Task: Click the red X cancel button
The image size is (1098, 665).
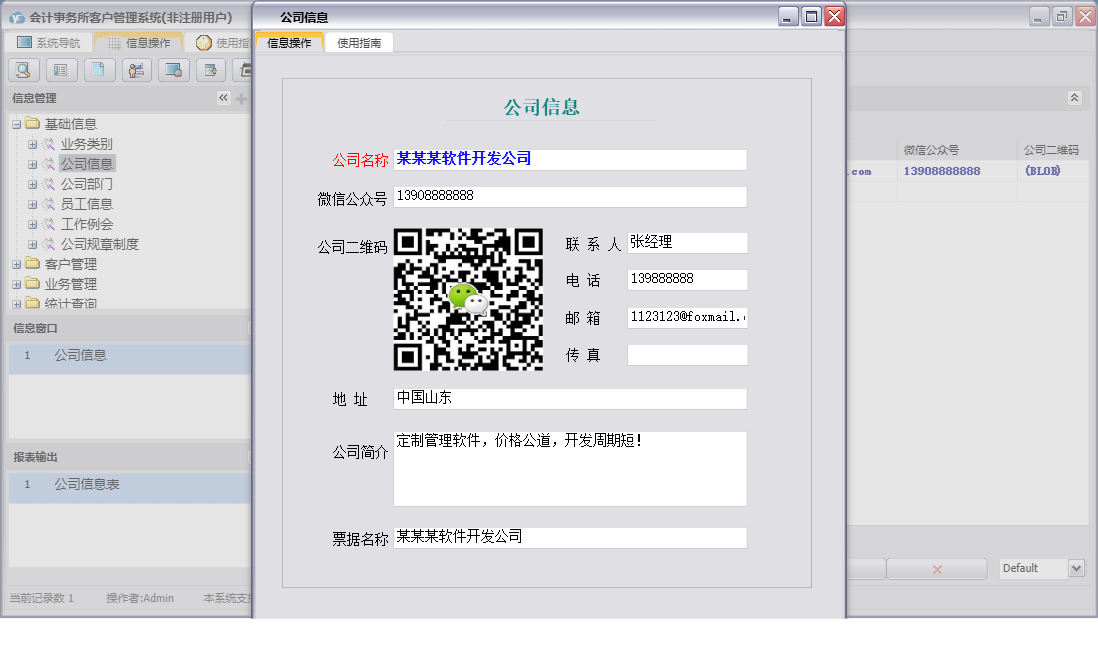Action: tap(936, 567)
